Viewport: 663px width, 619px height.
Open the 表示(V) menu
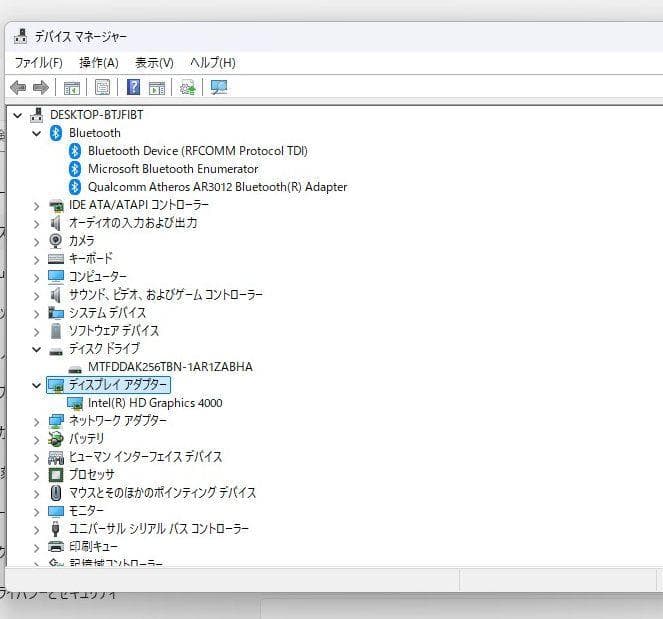pos(154,63)
